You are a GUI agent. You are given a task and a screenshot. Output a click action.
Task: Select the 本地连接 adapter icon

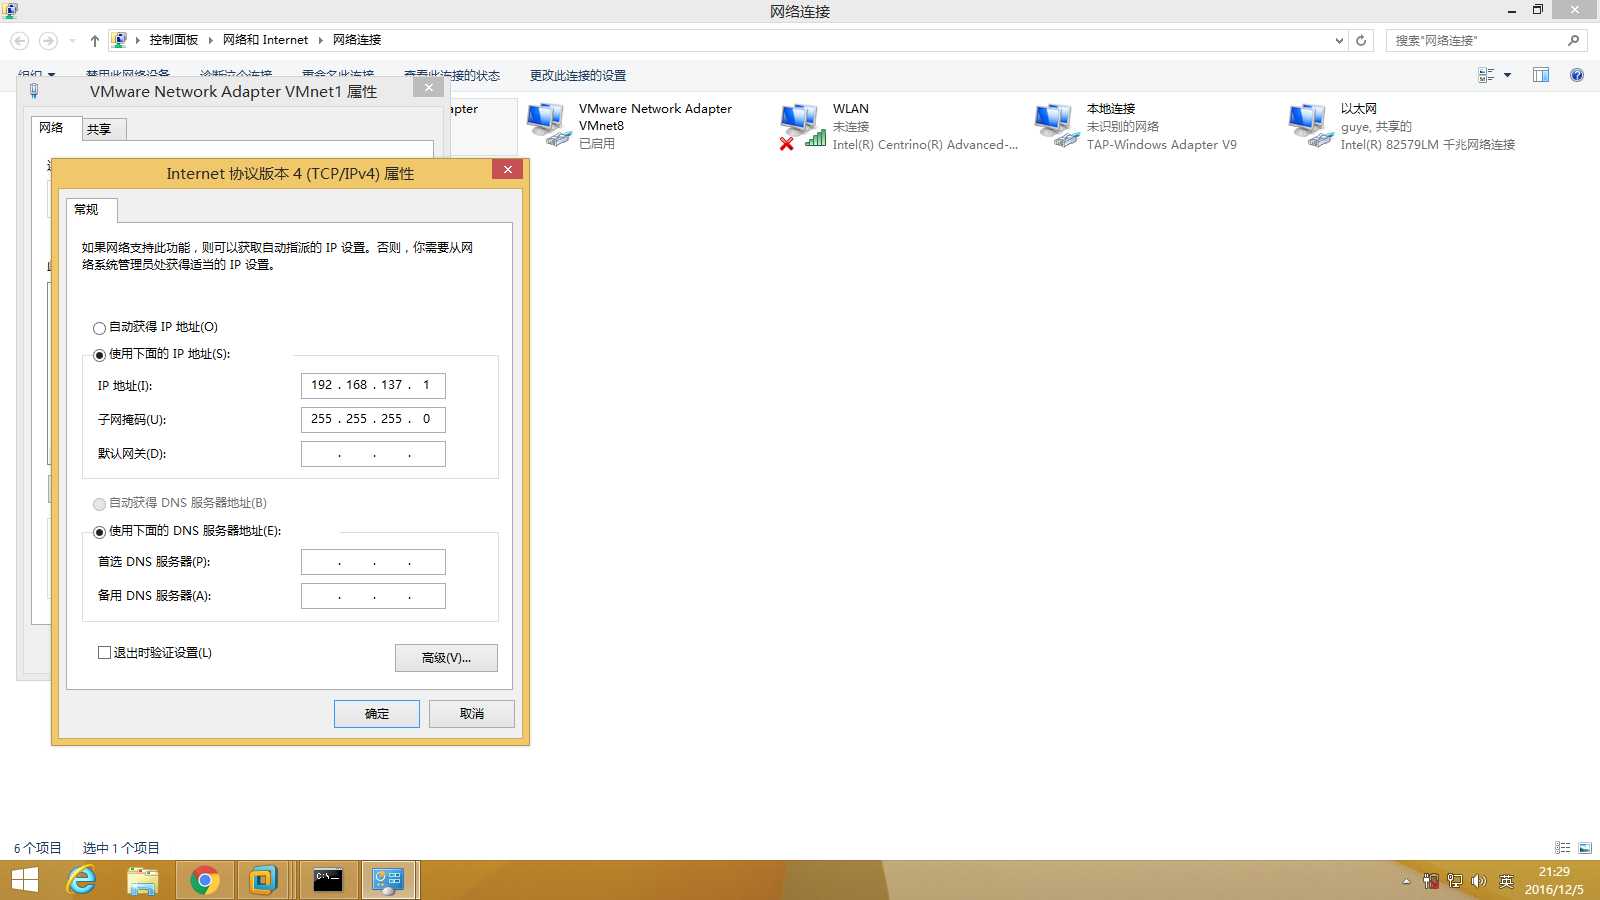tap(1057, 125)
